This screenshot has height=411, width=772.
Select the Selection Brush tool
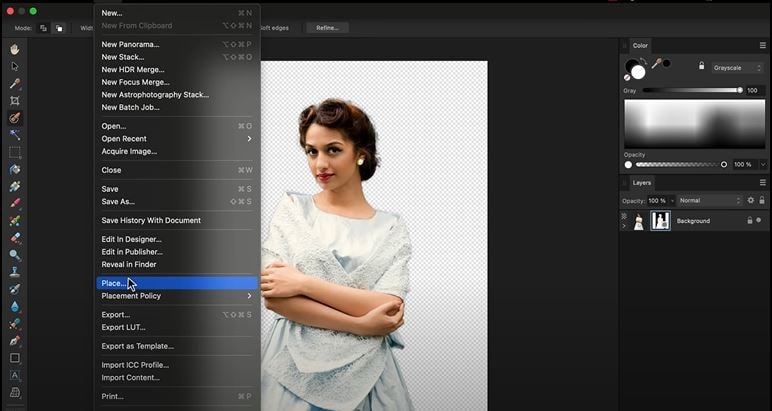pos(15,118)
